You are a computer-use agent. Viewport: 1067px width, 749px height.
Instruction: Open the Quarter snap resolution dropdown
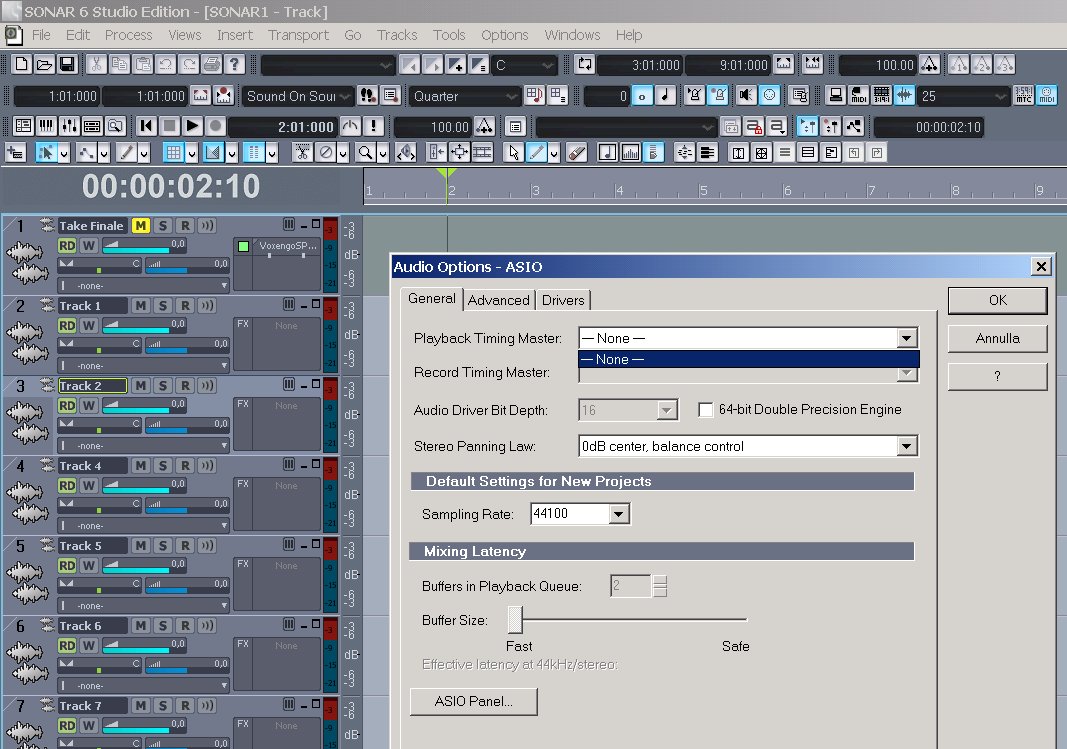465,96
